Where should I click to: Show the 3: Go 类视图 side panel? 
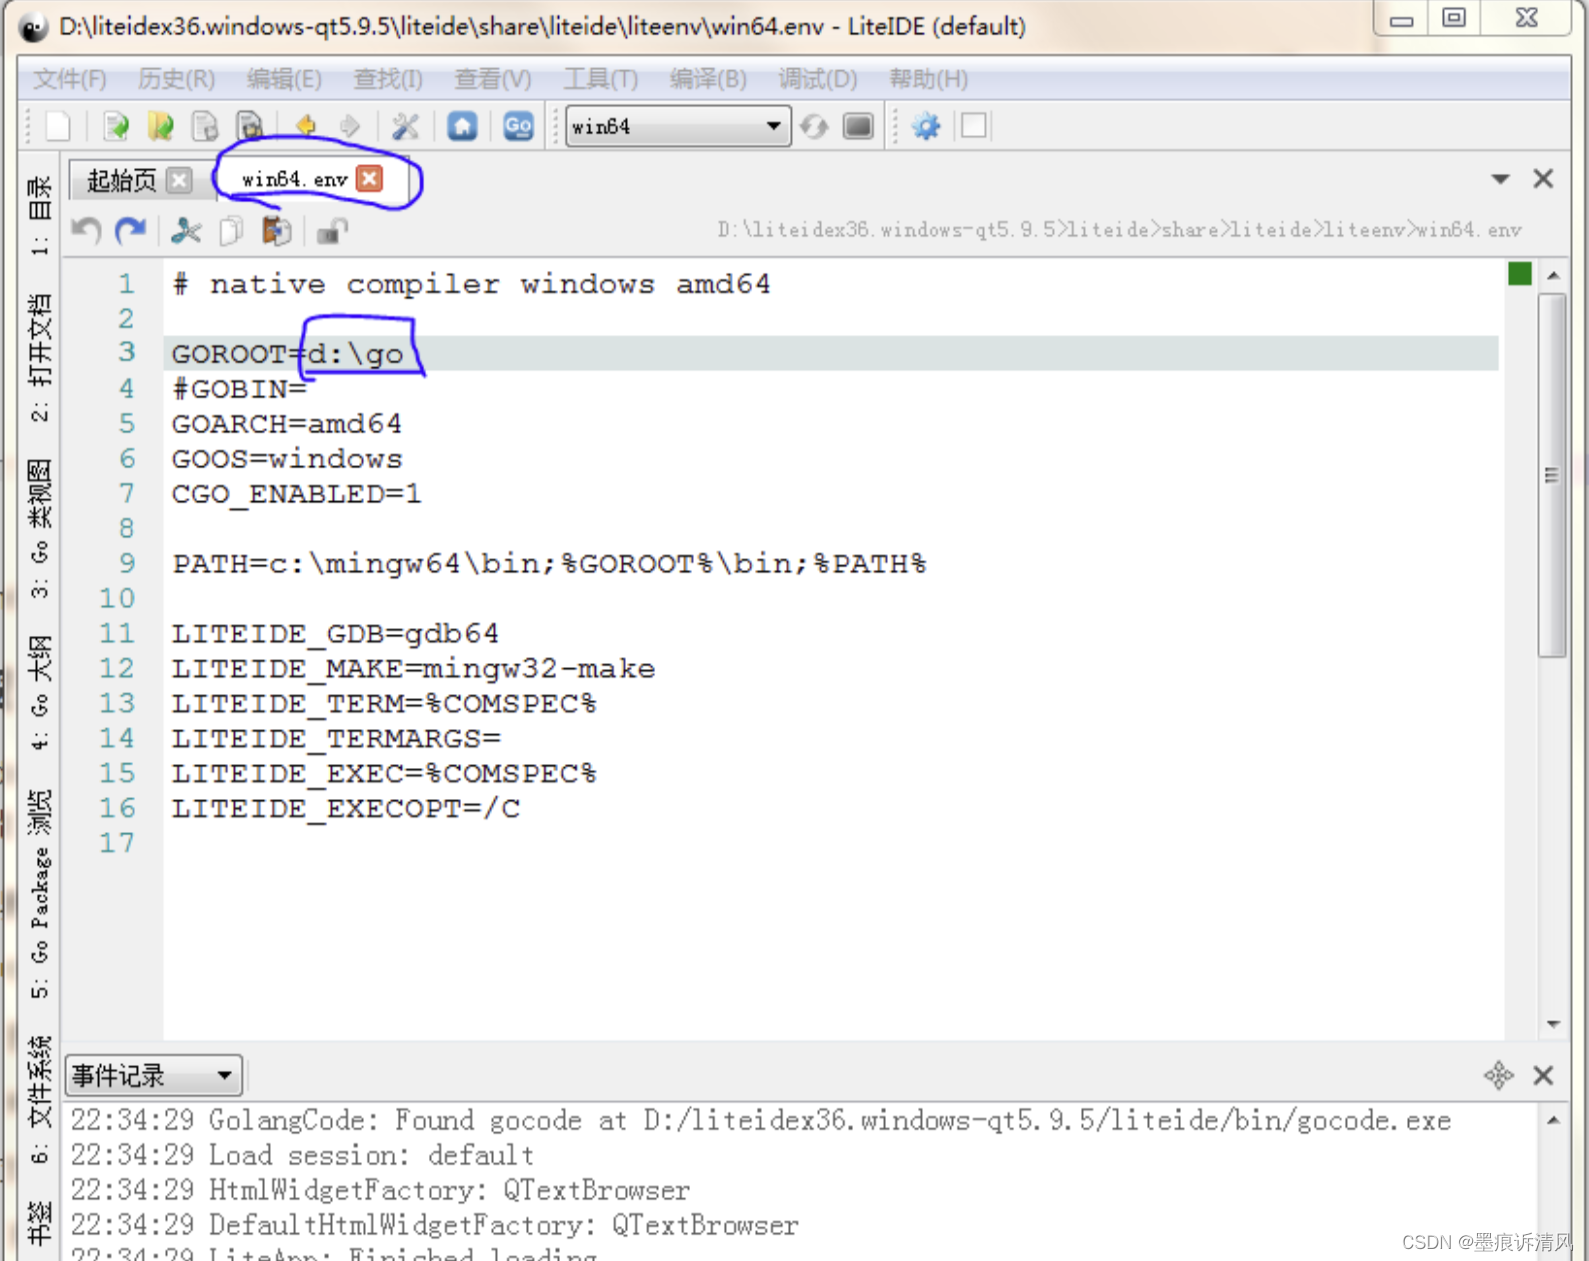pos(39,528)
